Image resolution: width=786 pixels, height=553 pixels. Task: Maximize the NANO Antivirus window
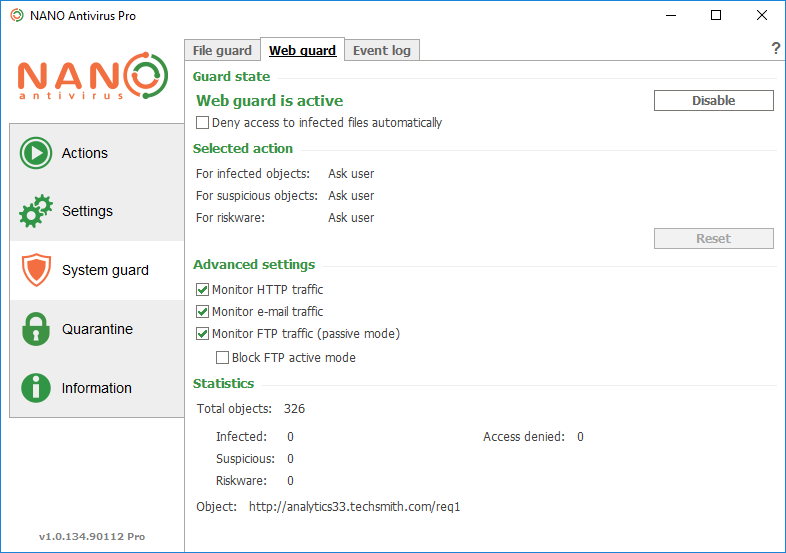[x=716, y=16]
